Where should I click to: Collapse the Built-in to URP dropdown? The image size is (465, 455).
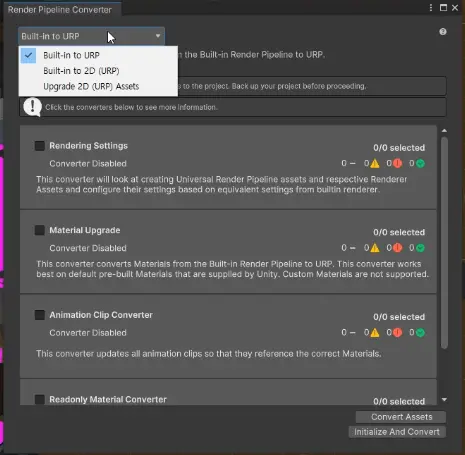[x=91, y=36]
